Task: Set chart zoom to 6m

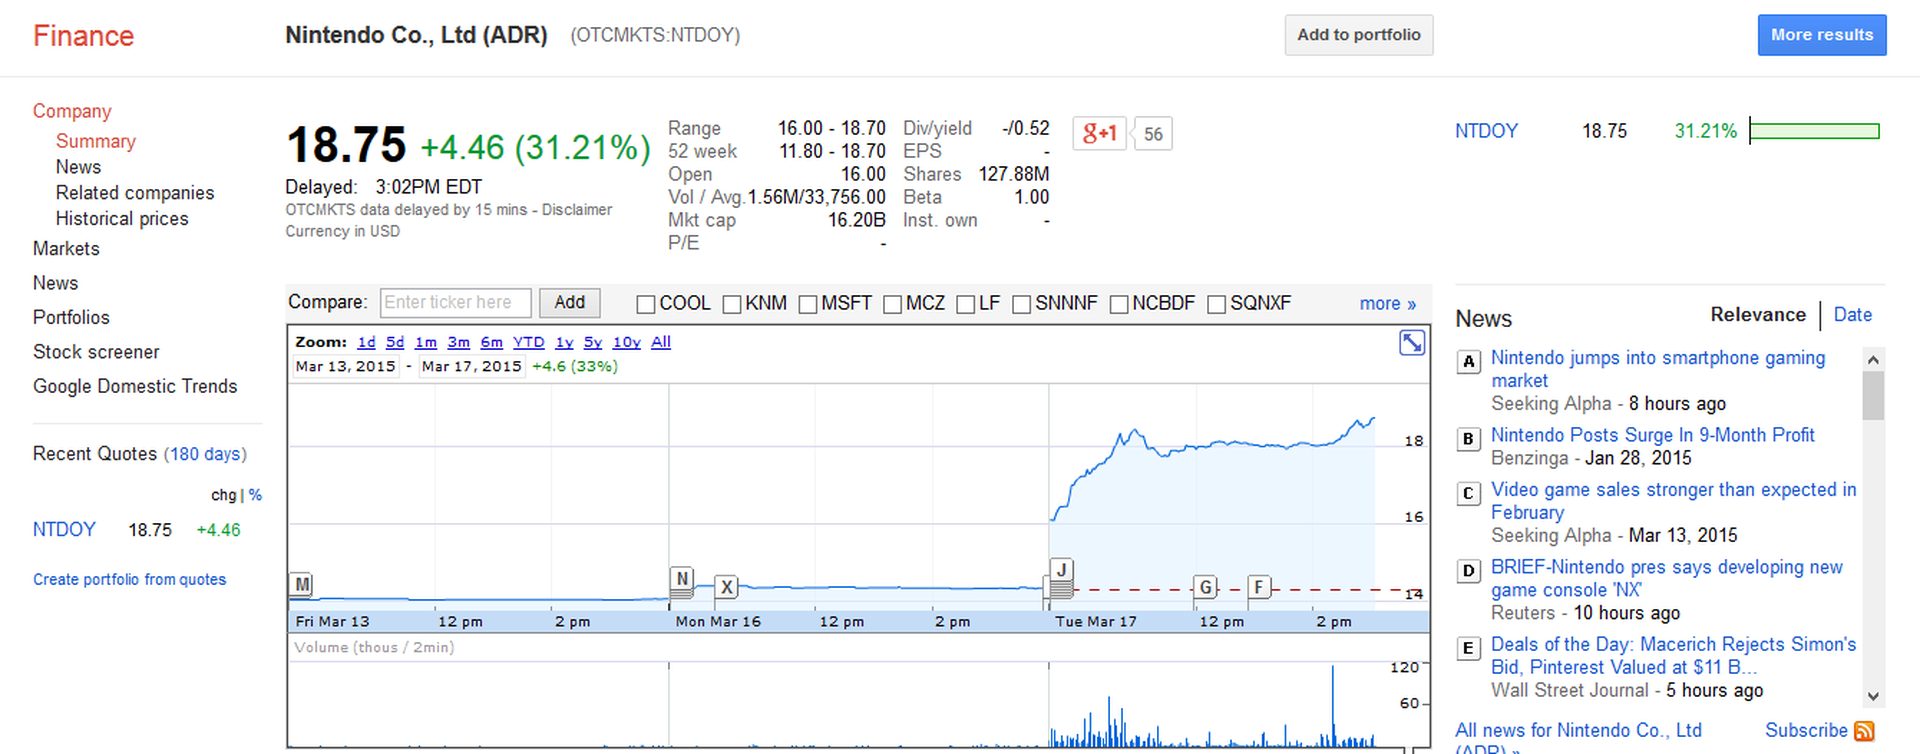Action: pos(491,342)
